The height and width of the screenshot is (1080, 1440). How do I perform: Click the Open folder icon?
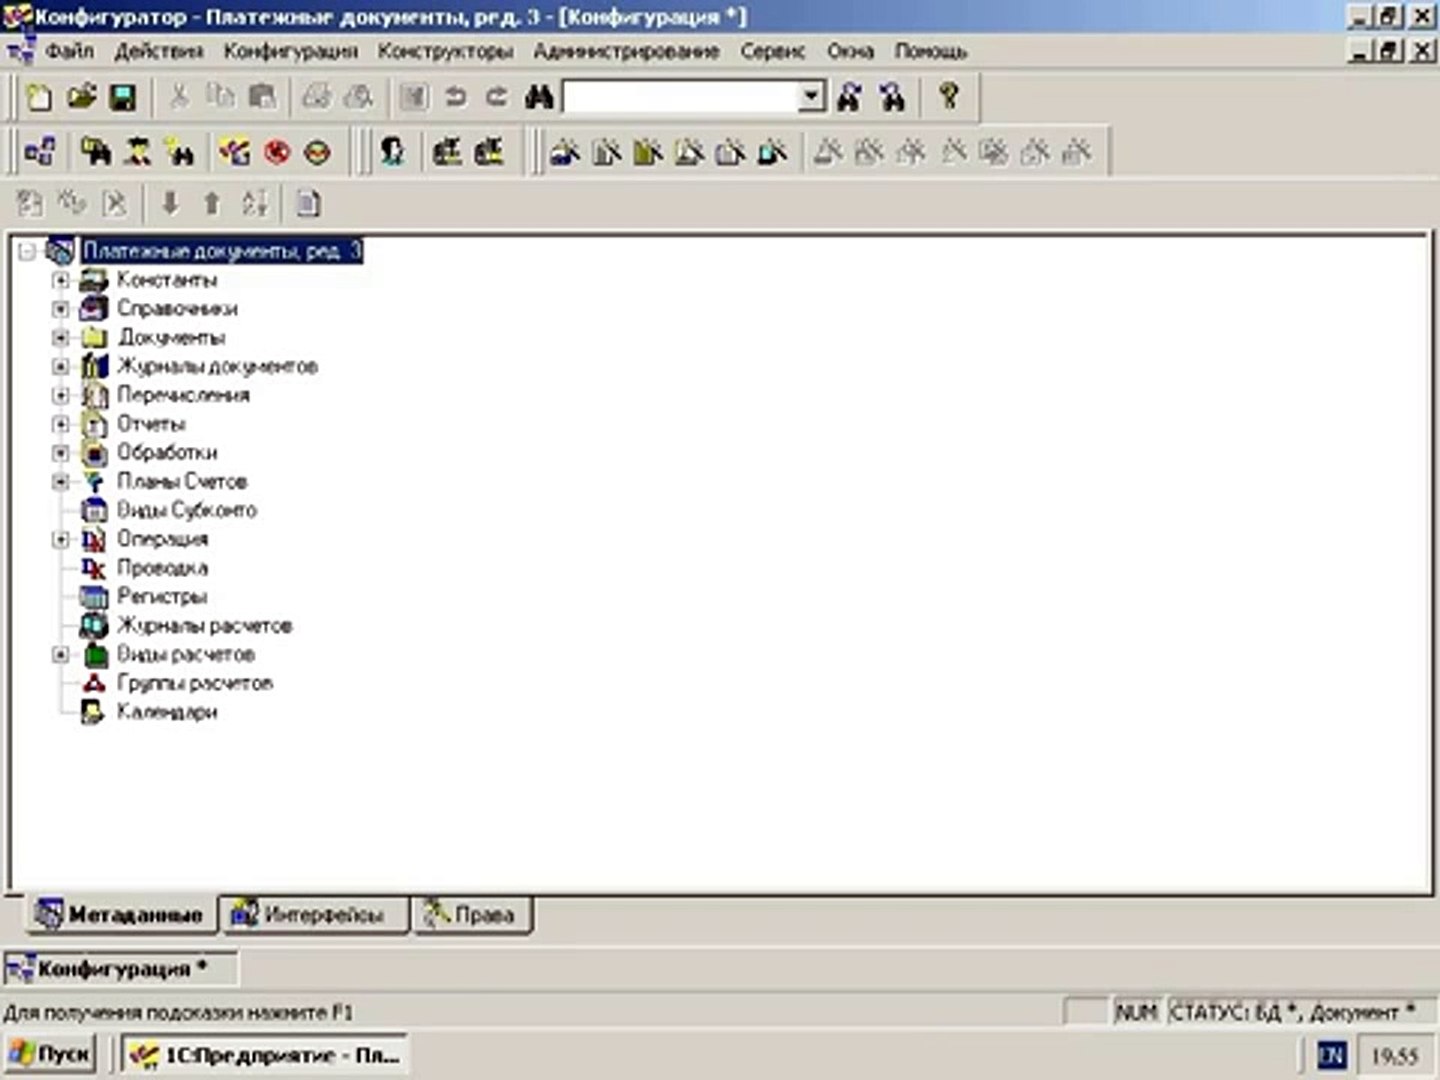(x=81, y=97)
